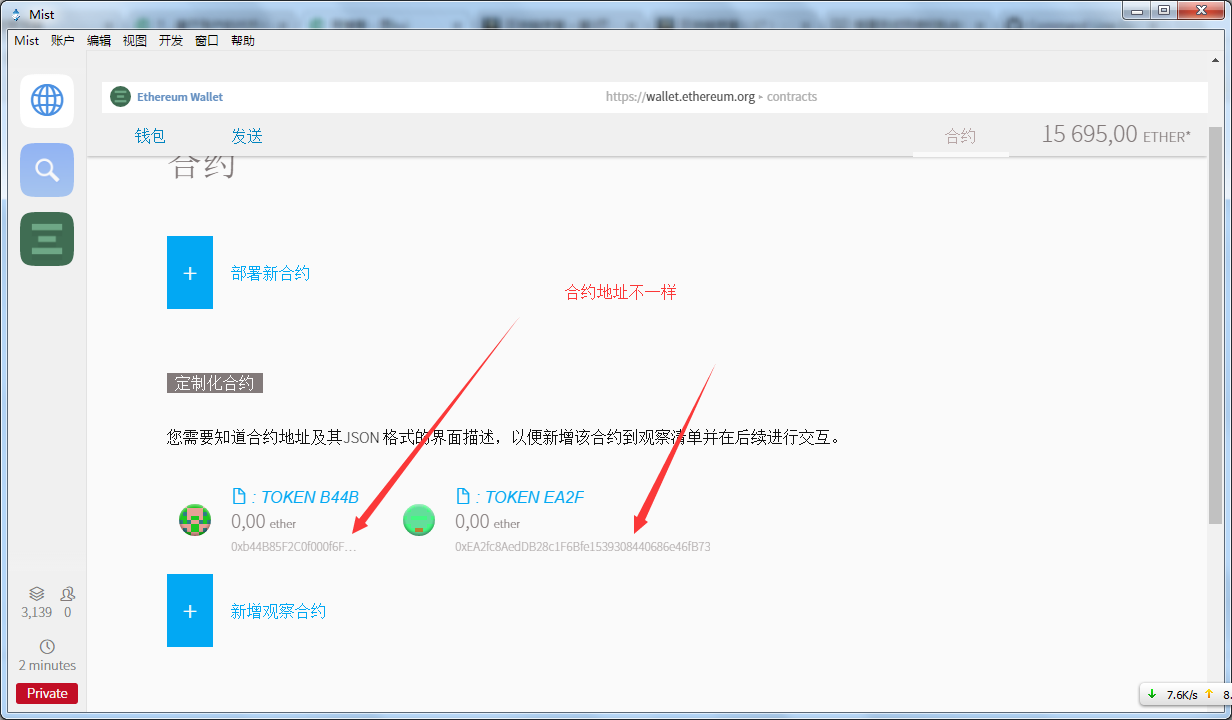This screenshot has height=720, width=1232.
Task: Click the 新增观察合约 link
Action: coord(278,611)
